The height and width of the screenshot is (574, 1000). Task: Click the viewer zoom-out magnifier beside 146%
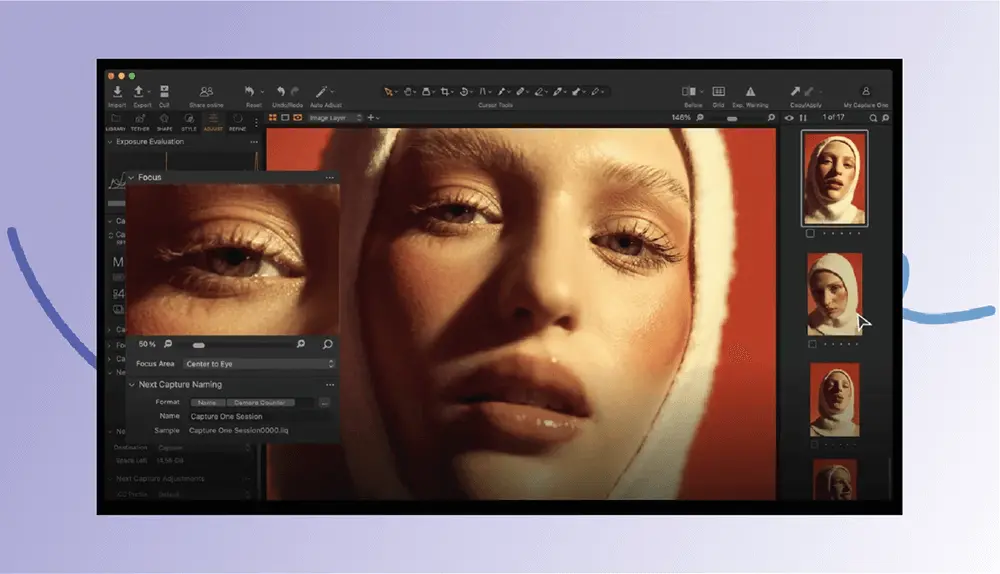[700, 117]
